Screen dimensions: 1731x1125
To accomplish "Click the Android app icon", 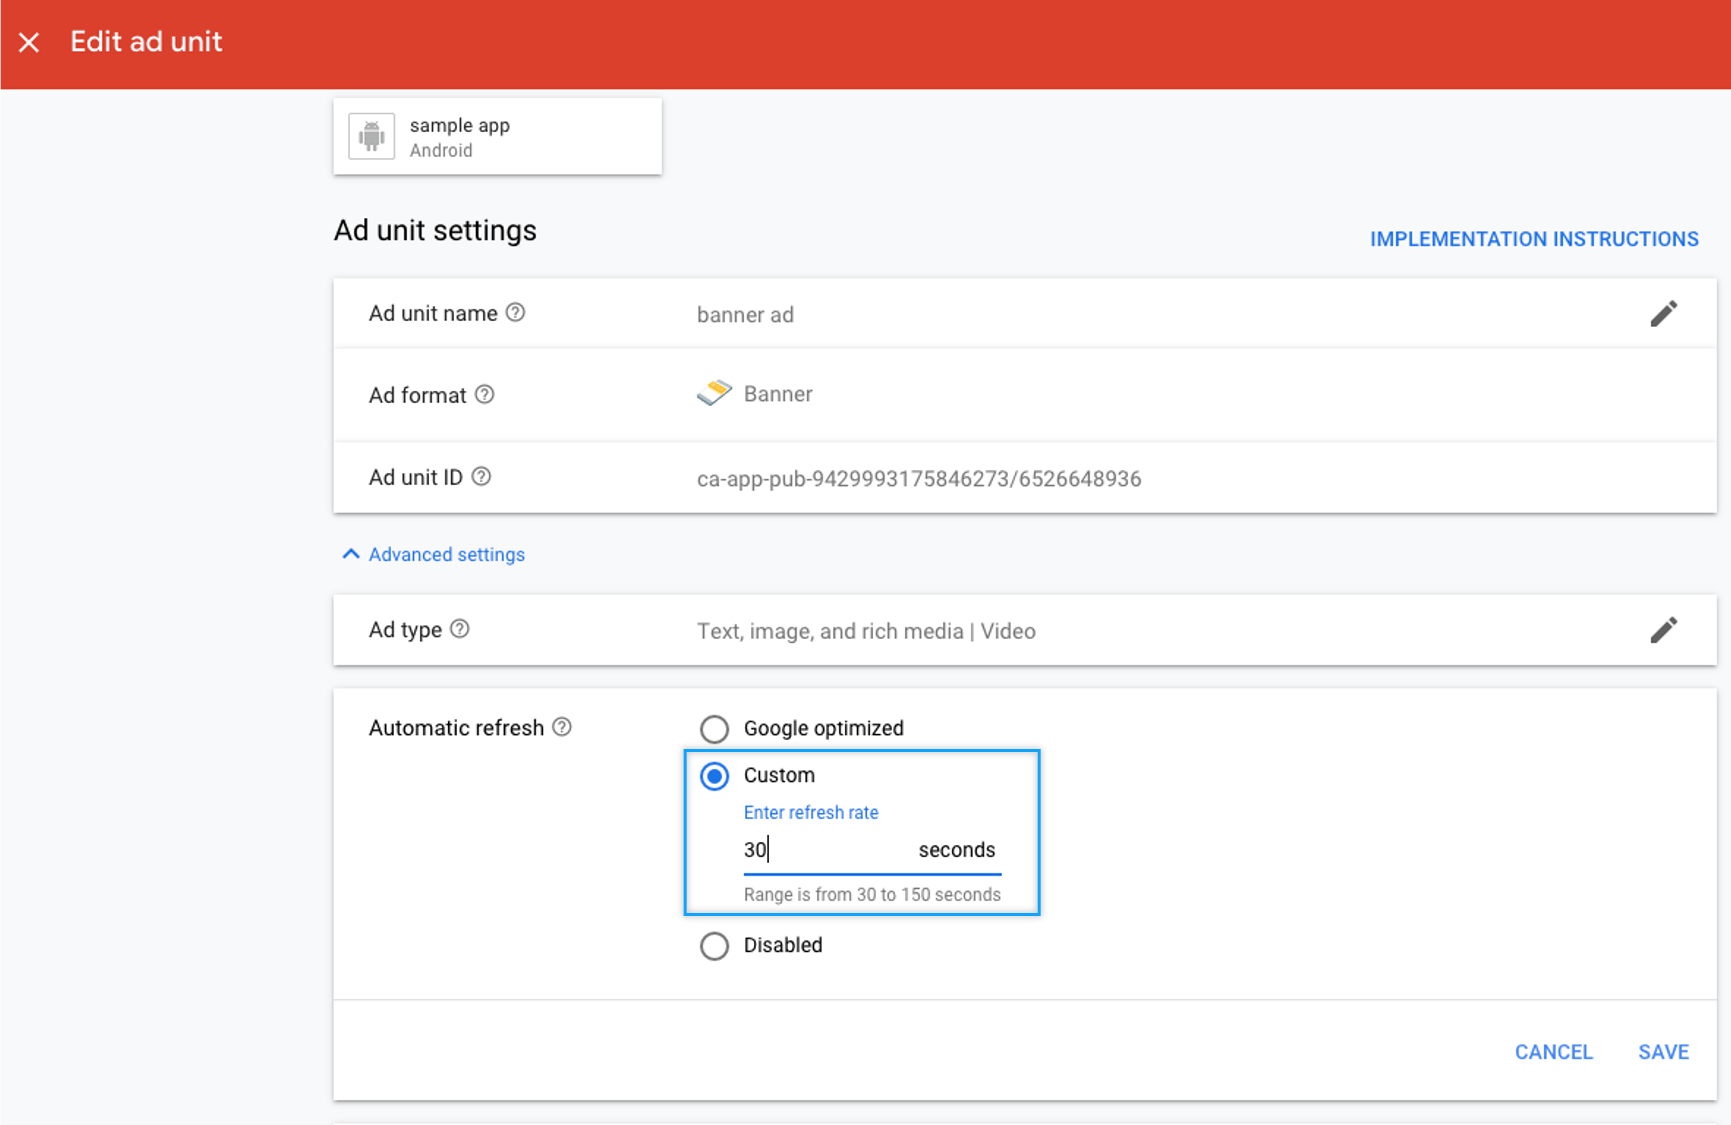I will point(371,136).
